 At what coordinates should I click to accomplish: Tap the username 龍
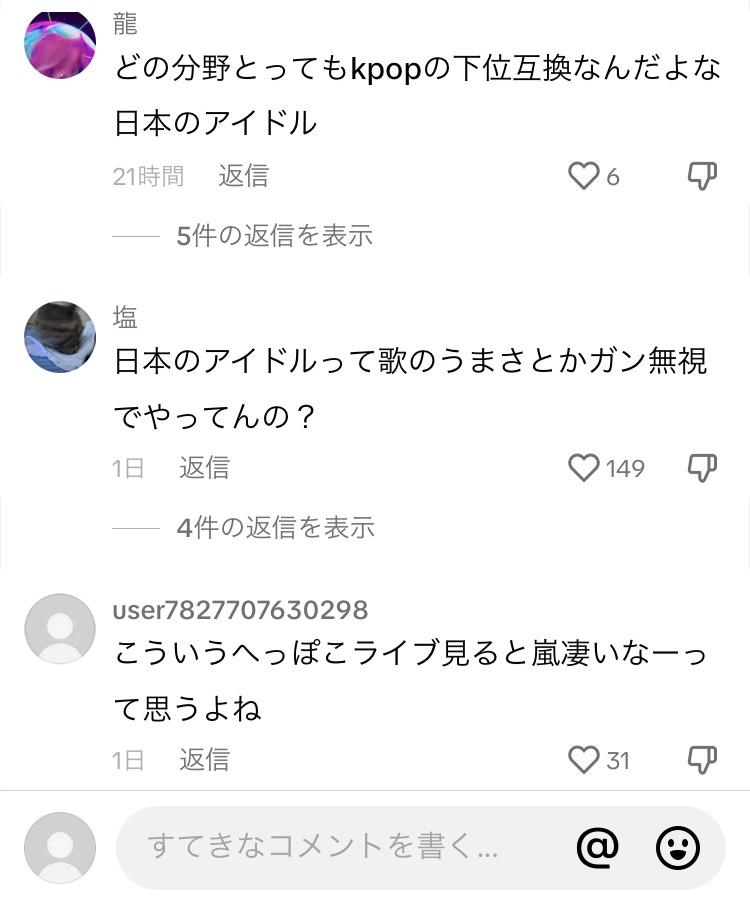tap(125, 24)
